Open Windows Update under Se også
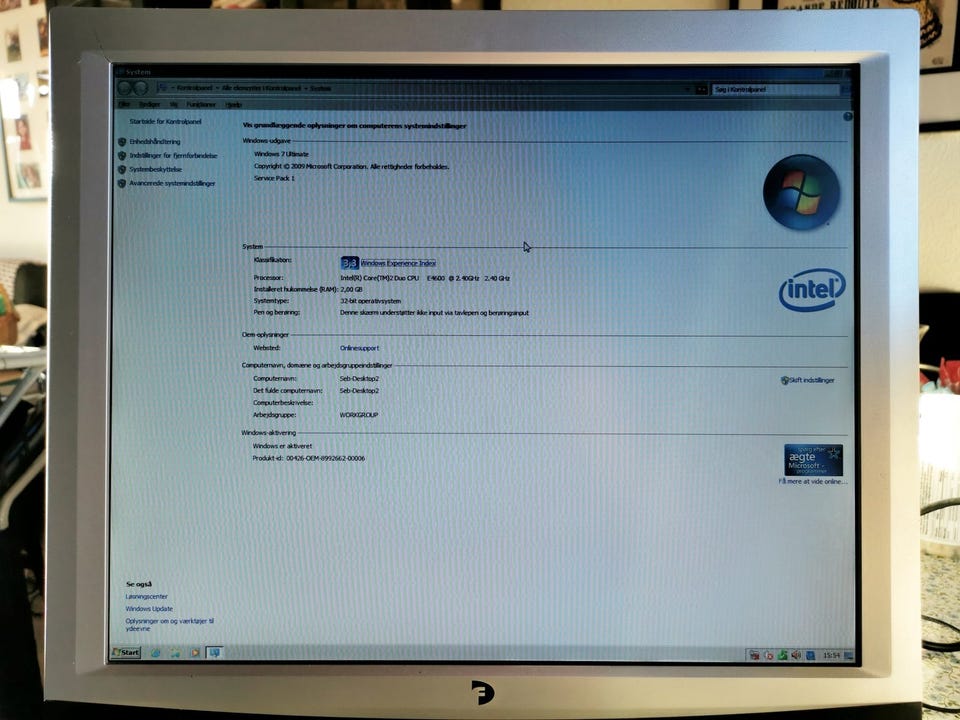 [149, 609]
